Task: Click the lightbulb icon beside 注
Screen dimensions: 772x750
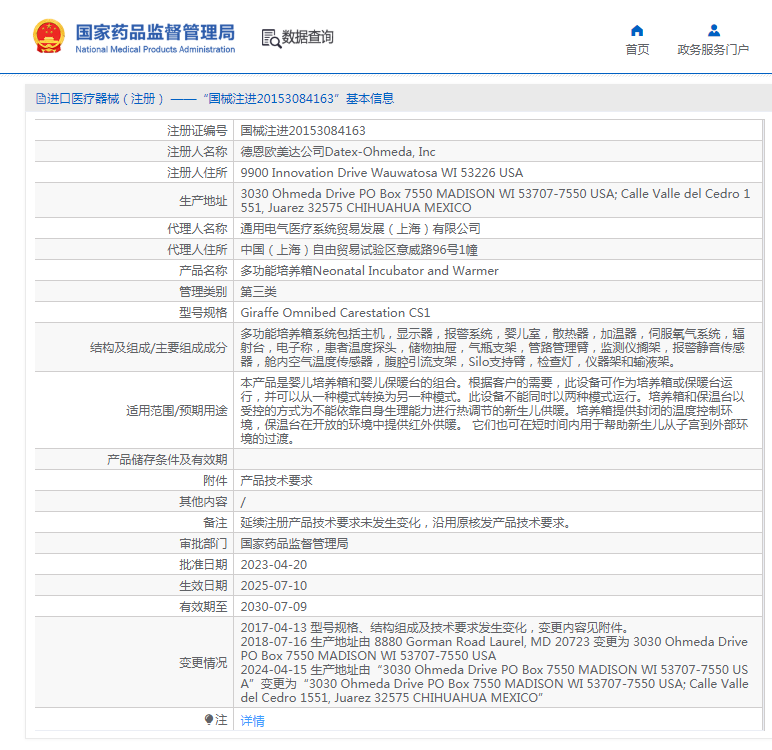Action: point(209,719)
